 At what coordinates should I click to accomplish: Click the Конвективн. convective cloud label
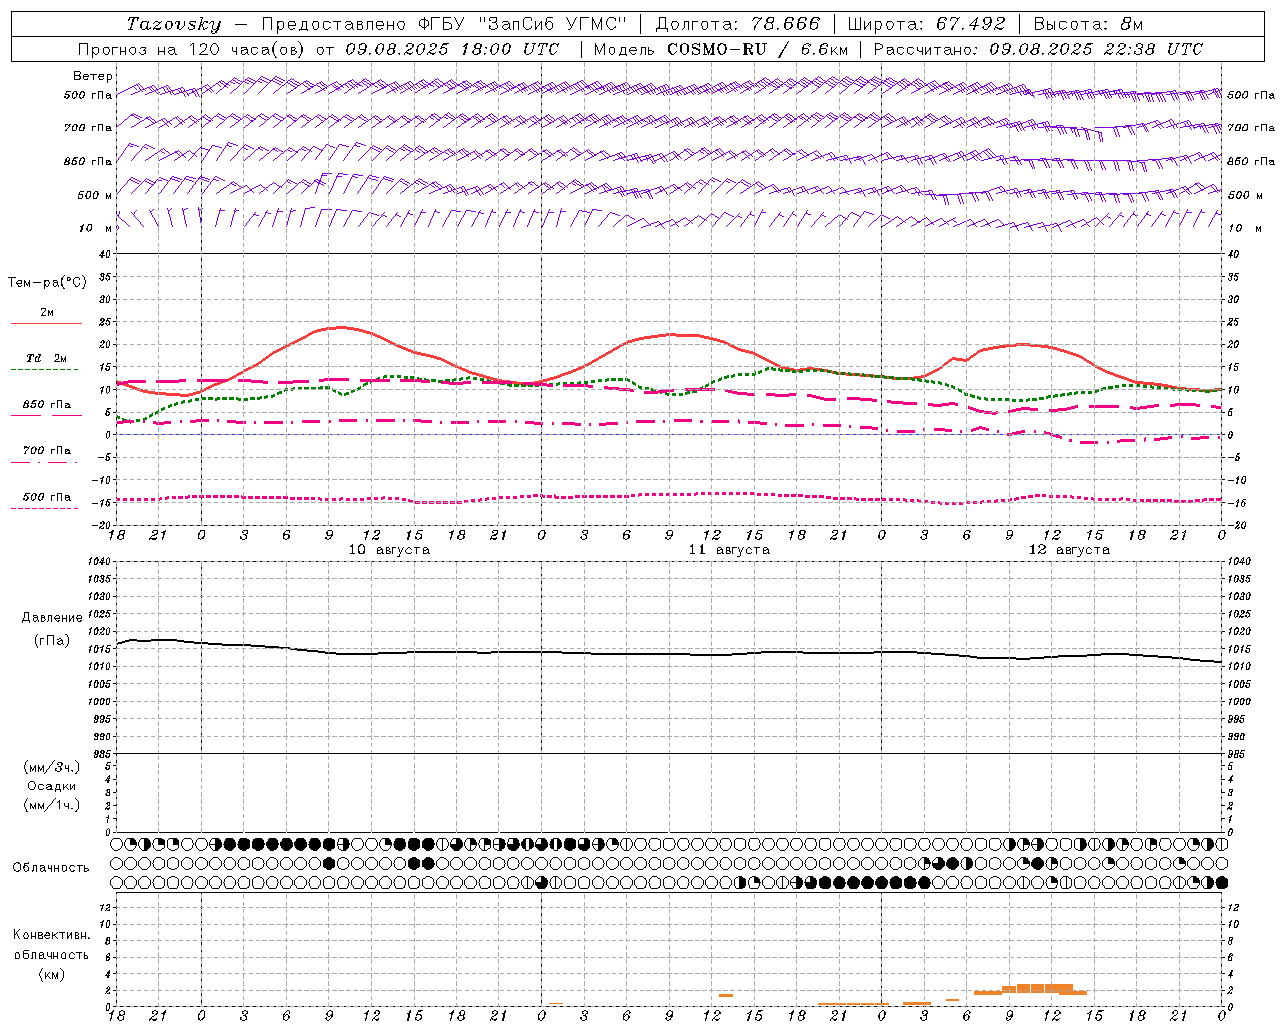[x=51, y=935]
